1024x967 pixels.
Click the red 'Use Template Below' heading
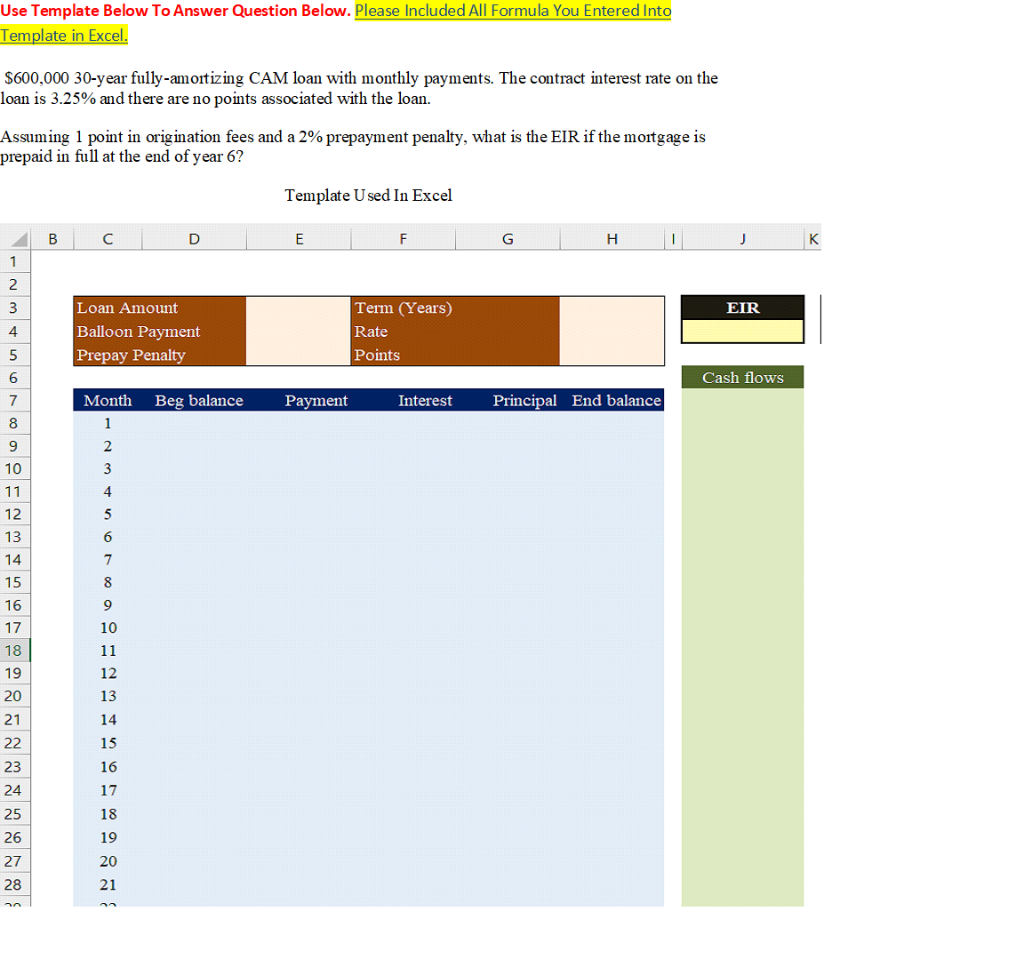pyautogui.click(x=176, y=10)
